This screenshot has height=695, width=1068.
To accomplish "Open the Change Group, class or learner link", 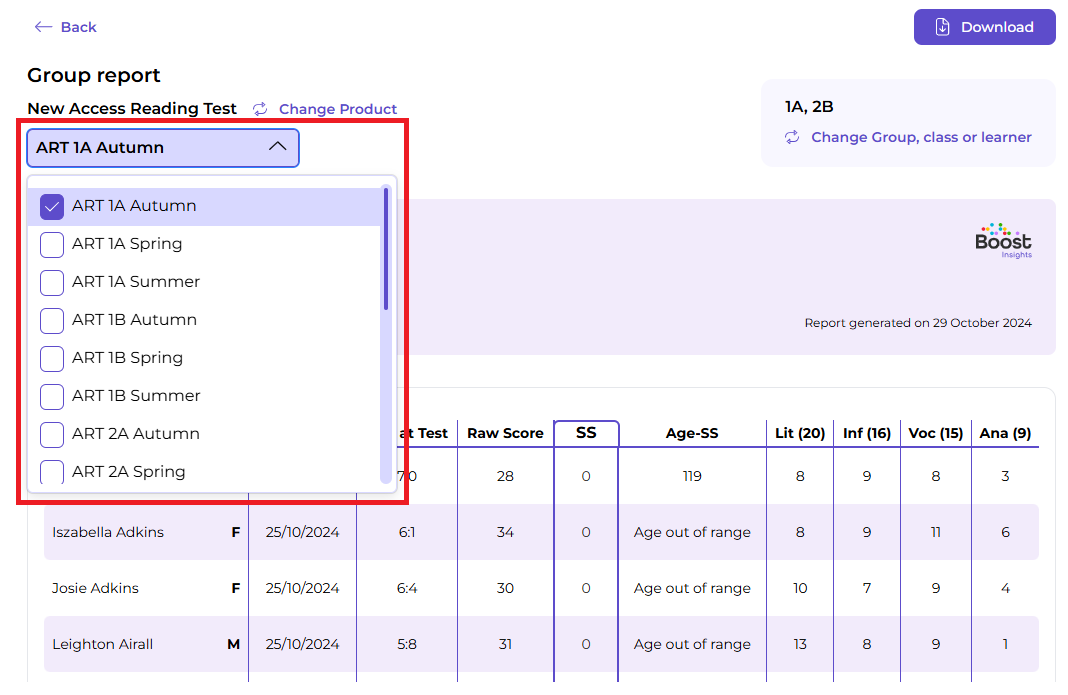I will pyautogui.click(x=921, y=137).
